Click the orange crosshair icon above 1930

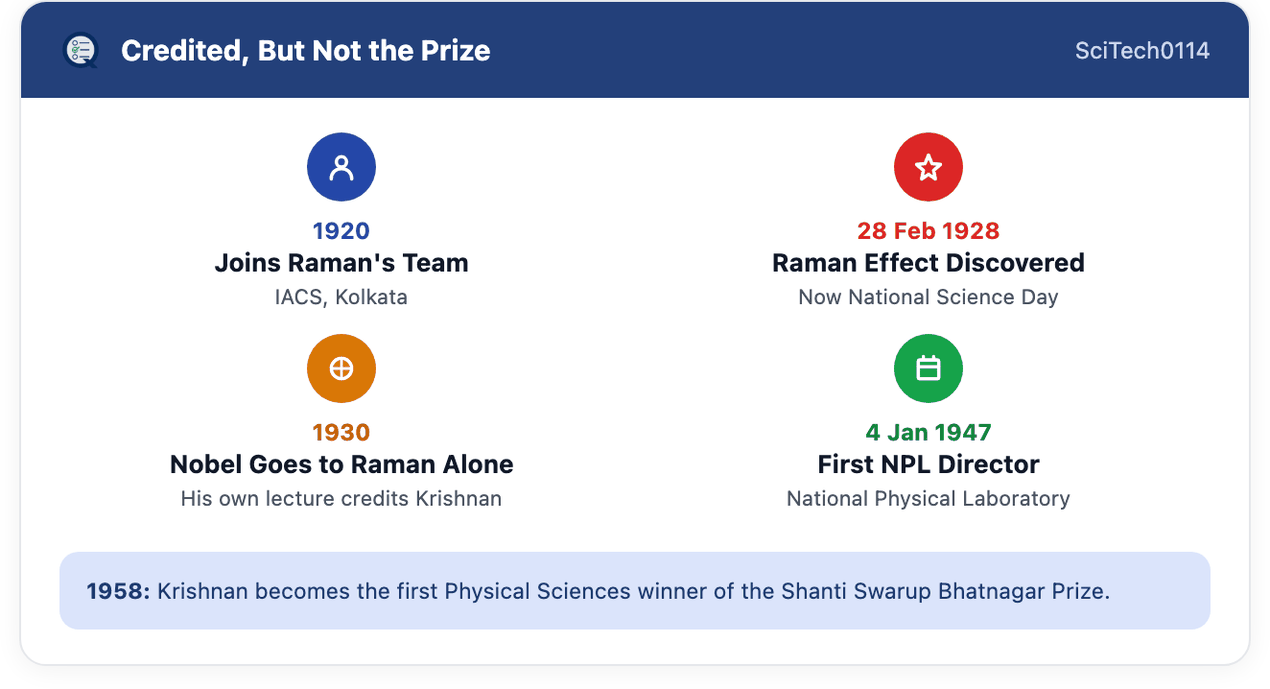point(341,369)
